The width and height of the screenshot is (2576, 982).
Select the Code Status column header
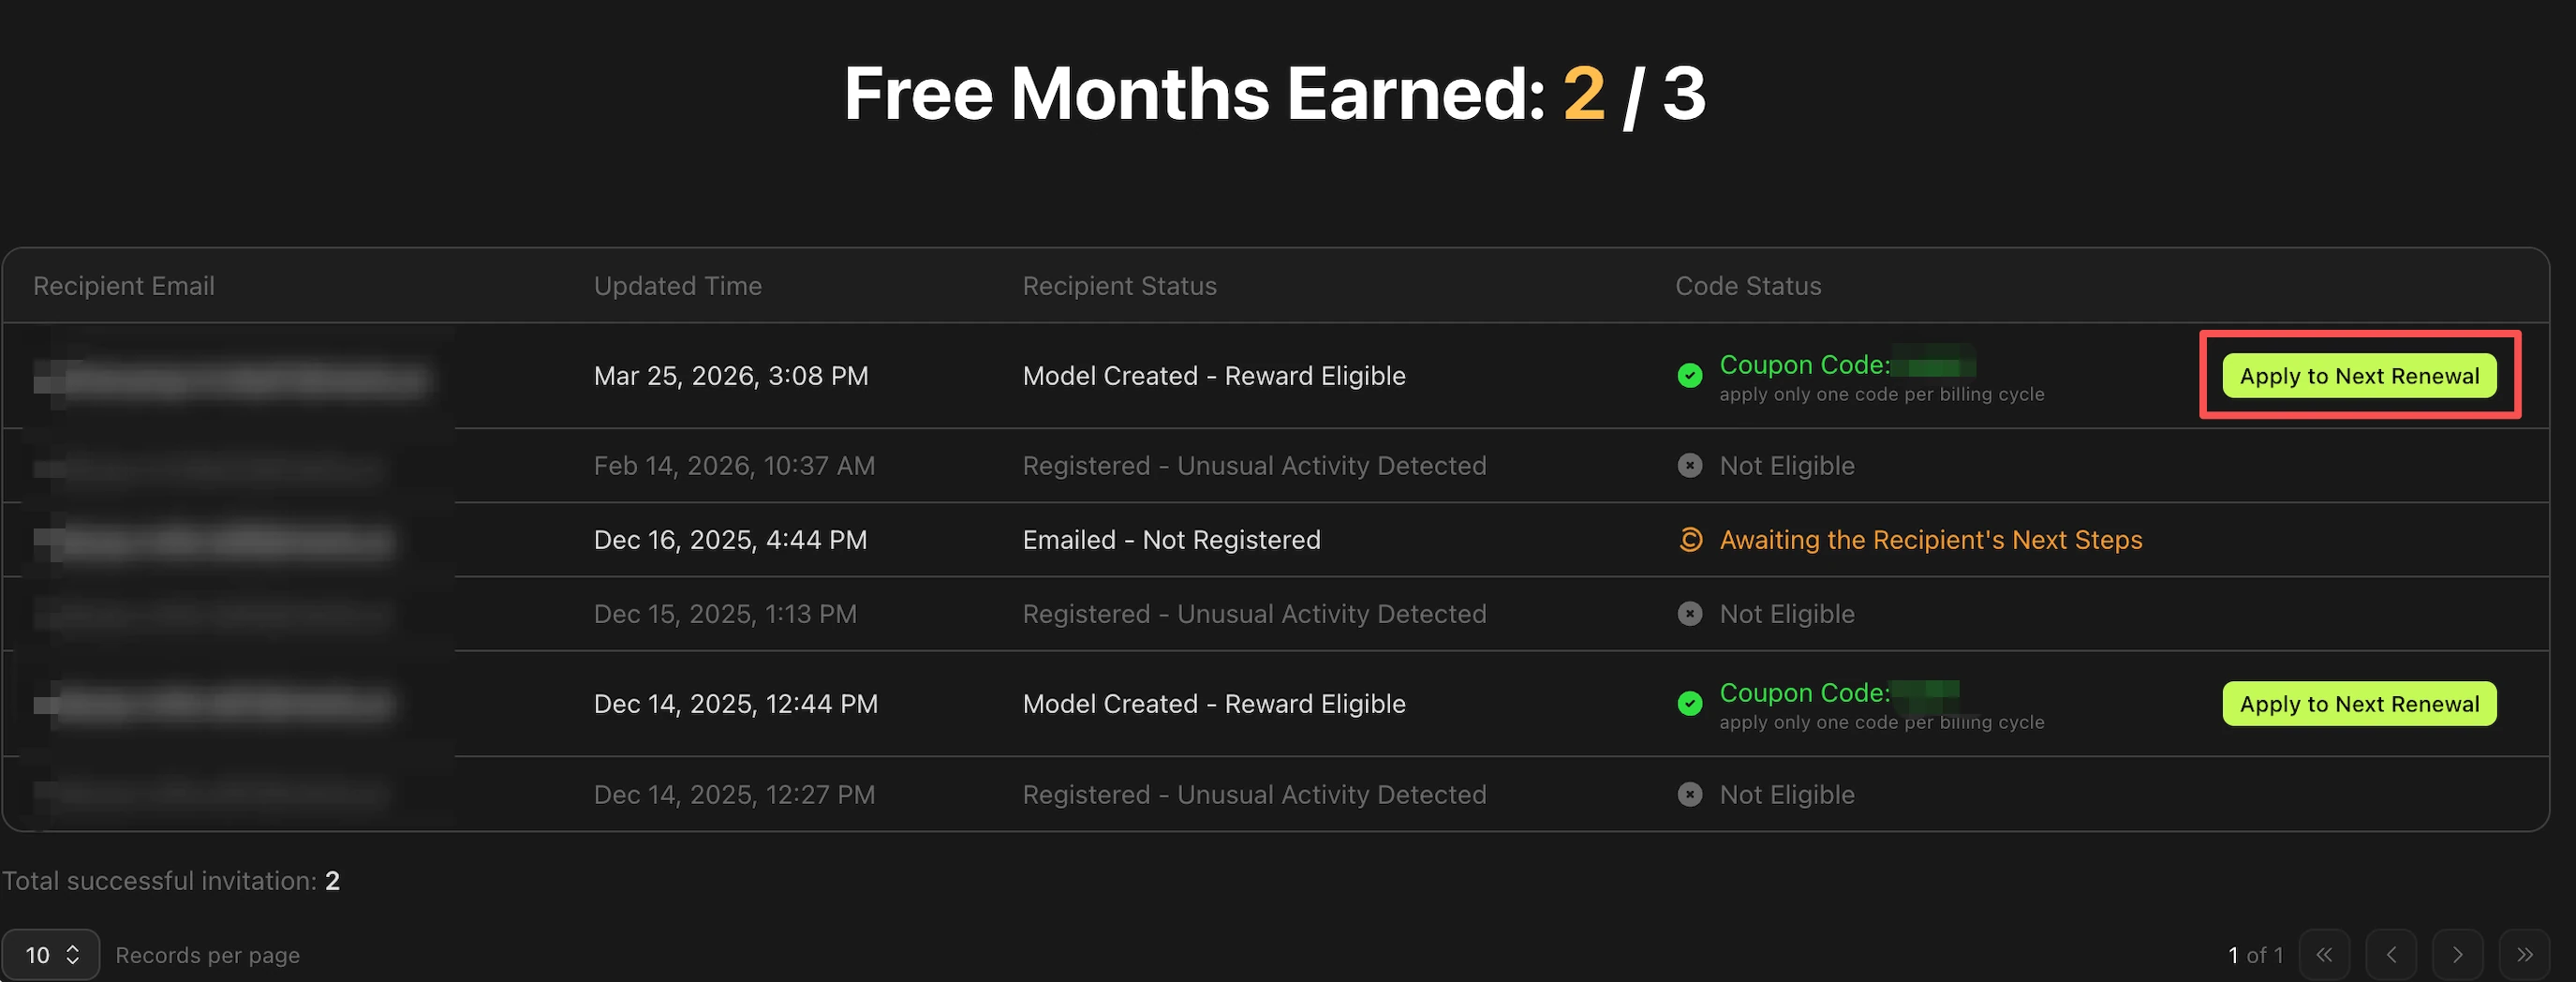coord(1748,286)
